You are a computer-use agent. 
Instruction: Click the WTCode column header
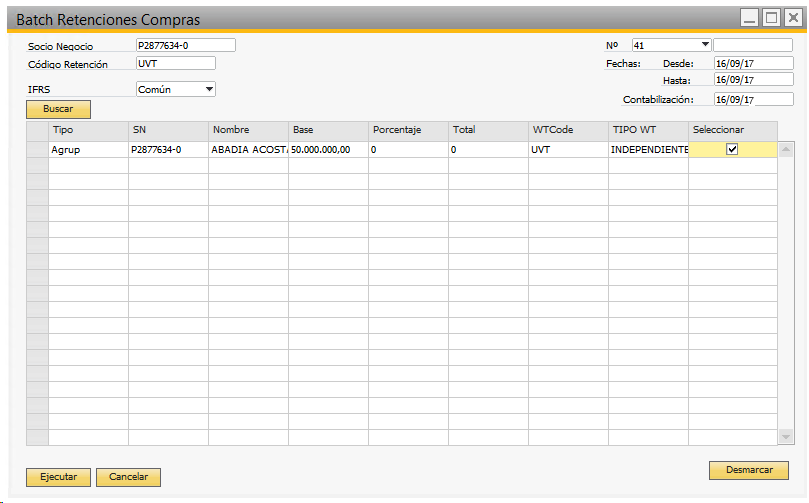click(568, 130)
